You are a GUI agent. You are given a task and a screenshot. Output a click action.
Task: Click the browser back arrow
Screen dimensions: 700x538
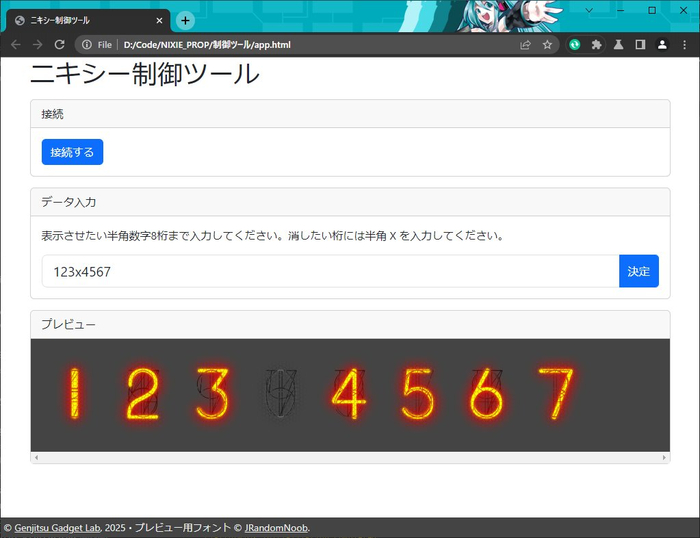15,45
